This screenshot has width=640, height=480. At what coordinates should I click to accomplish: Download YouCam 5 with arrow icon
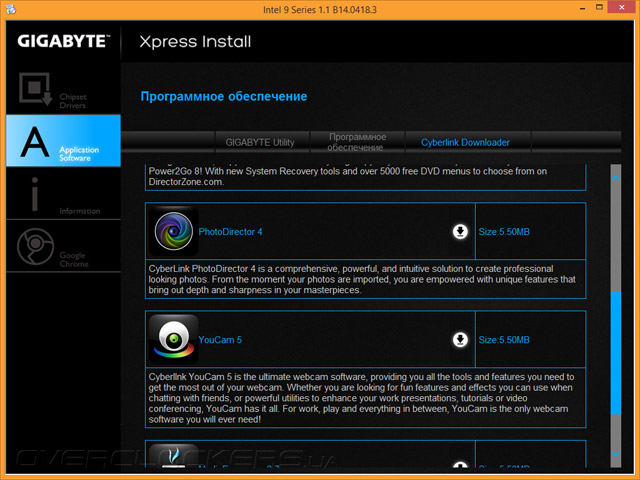click(x=460, y=340)
